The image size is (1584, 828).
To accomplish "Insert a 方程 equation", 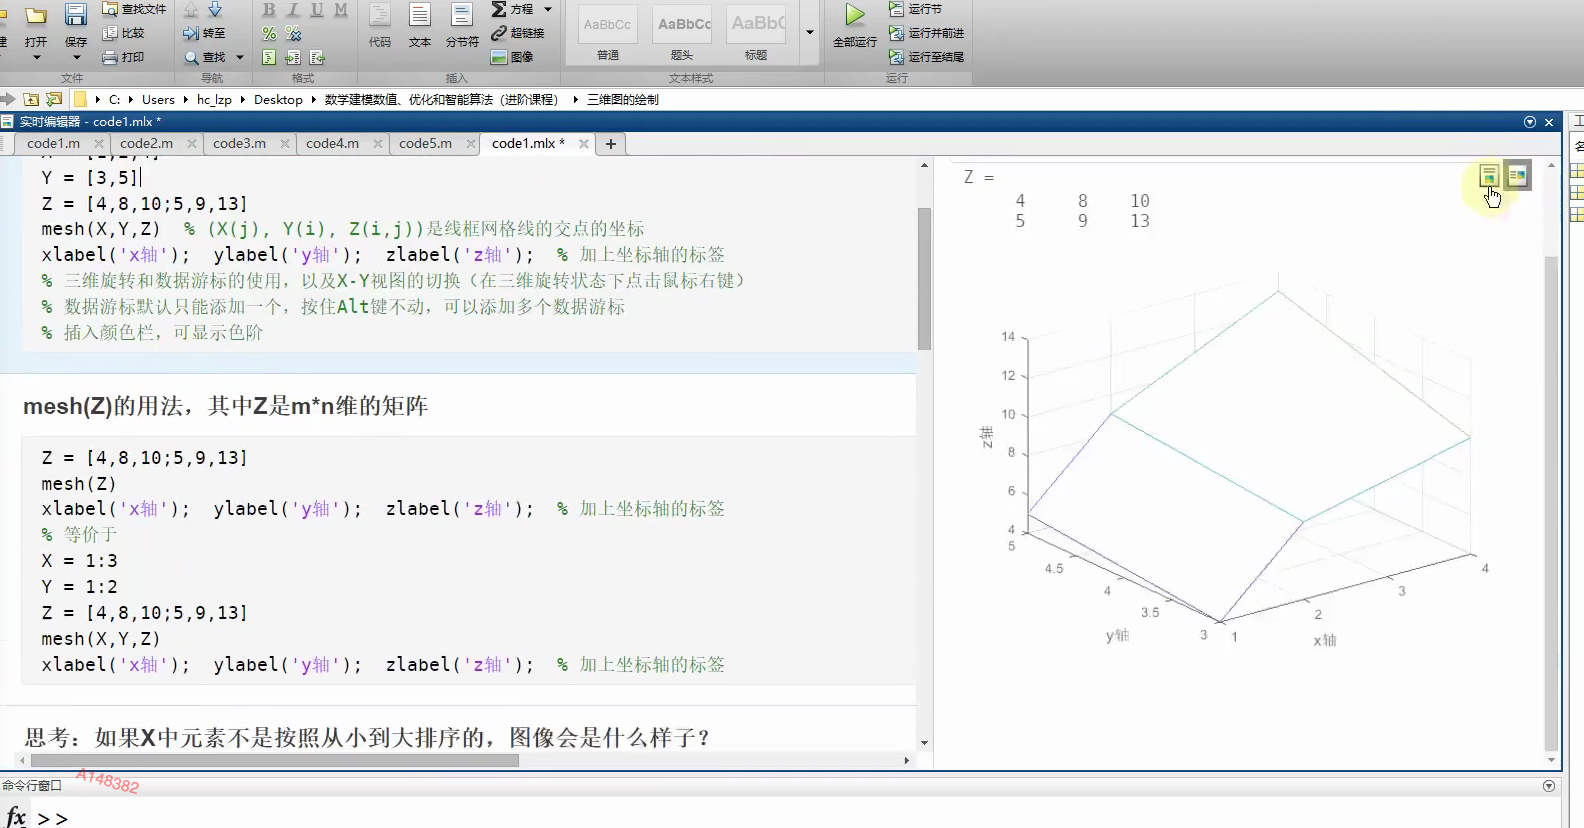I will (513, 9).
